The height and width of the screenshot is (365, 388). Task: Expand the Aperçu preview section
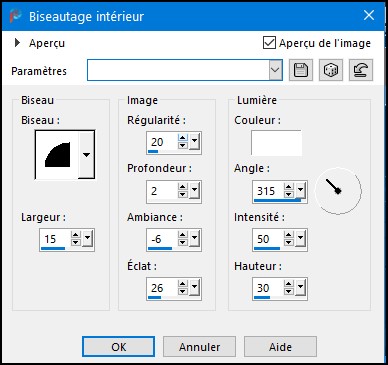(x=17, y=43)
